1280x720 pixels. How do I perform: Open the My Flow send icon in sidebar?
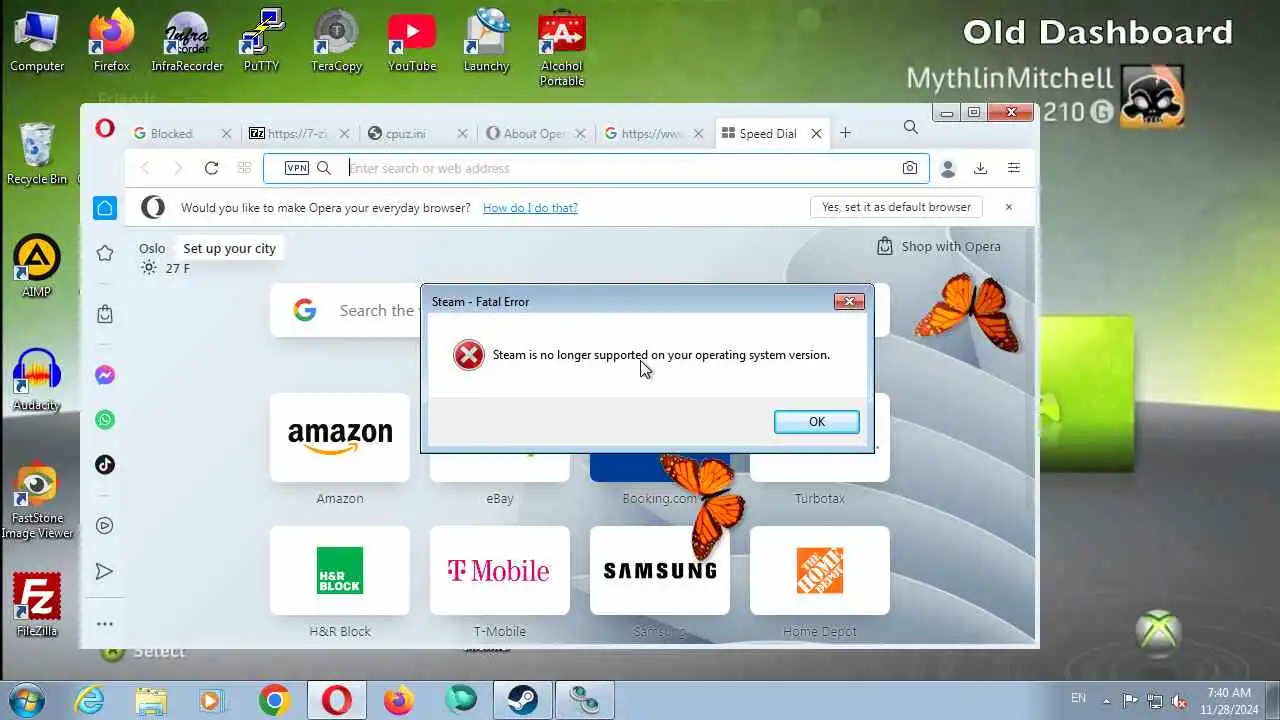point(105,571)
